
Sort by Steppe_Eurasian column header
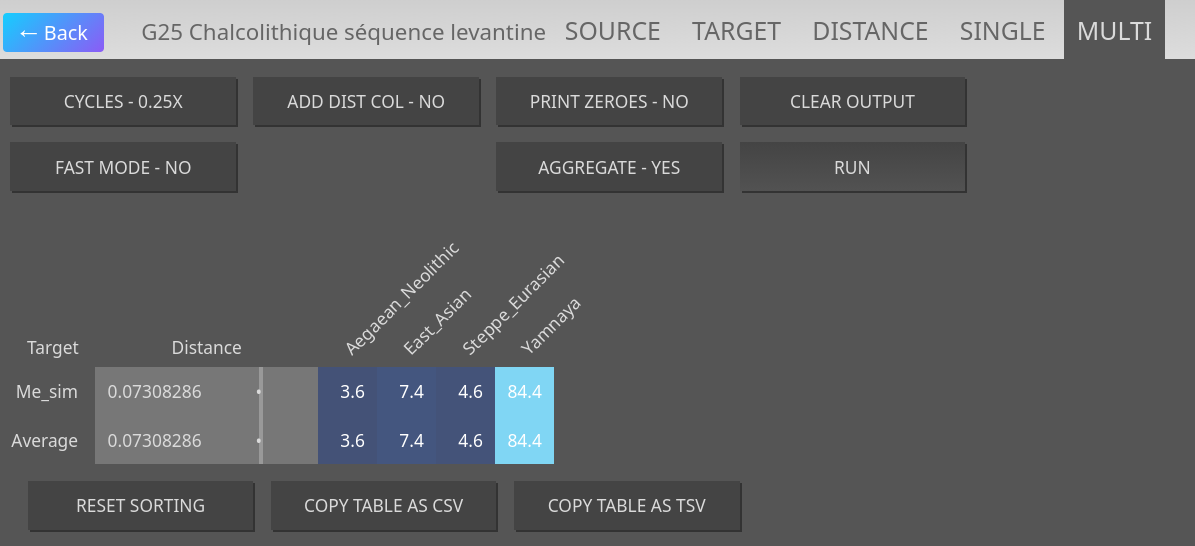(x=513, y=305)
